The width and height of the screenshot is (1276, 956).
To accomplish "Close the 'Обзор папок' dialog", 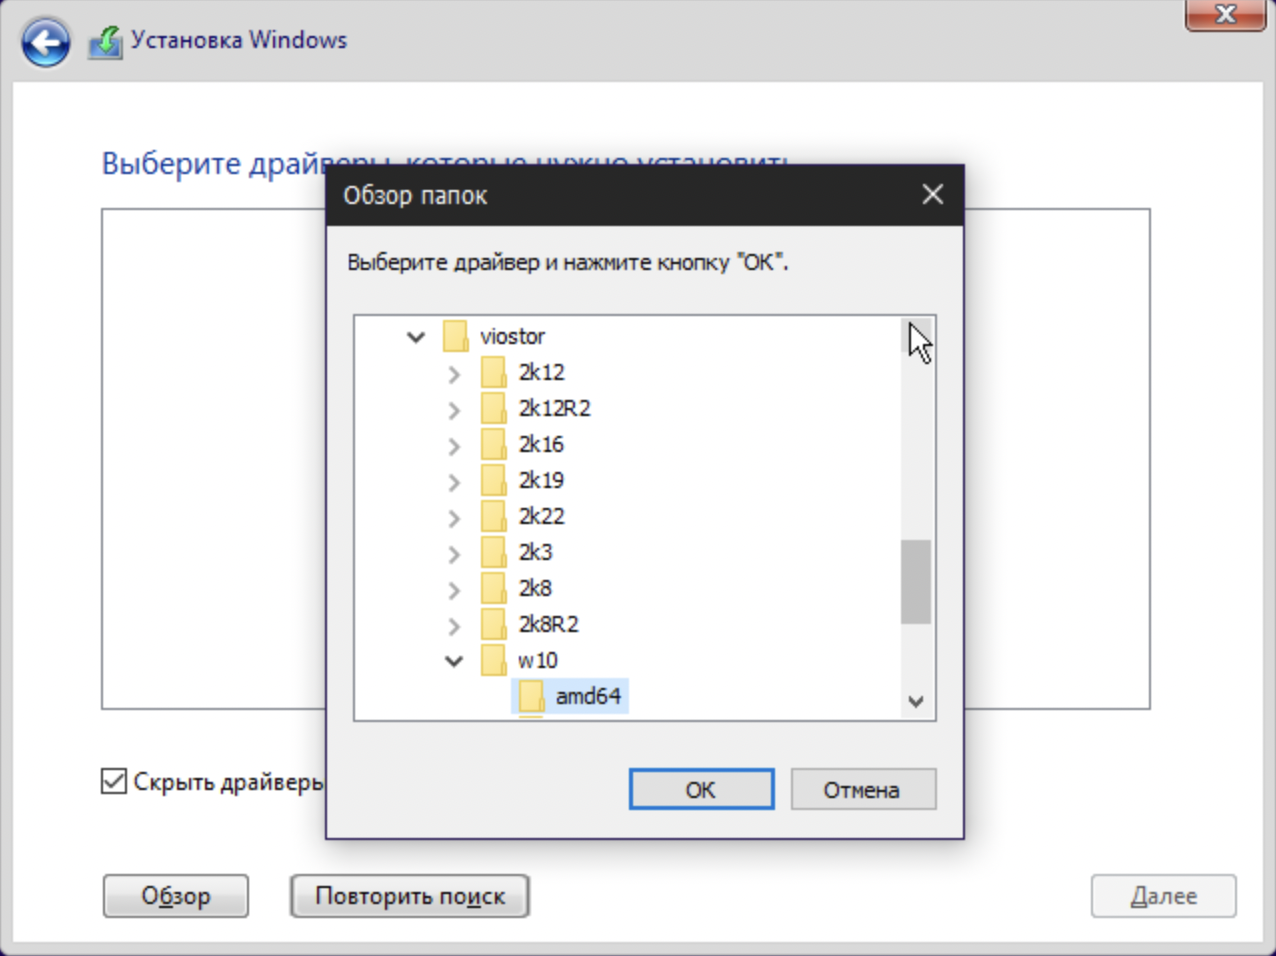I will (932, 194).
